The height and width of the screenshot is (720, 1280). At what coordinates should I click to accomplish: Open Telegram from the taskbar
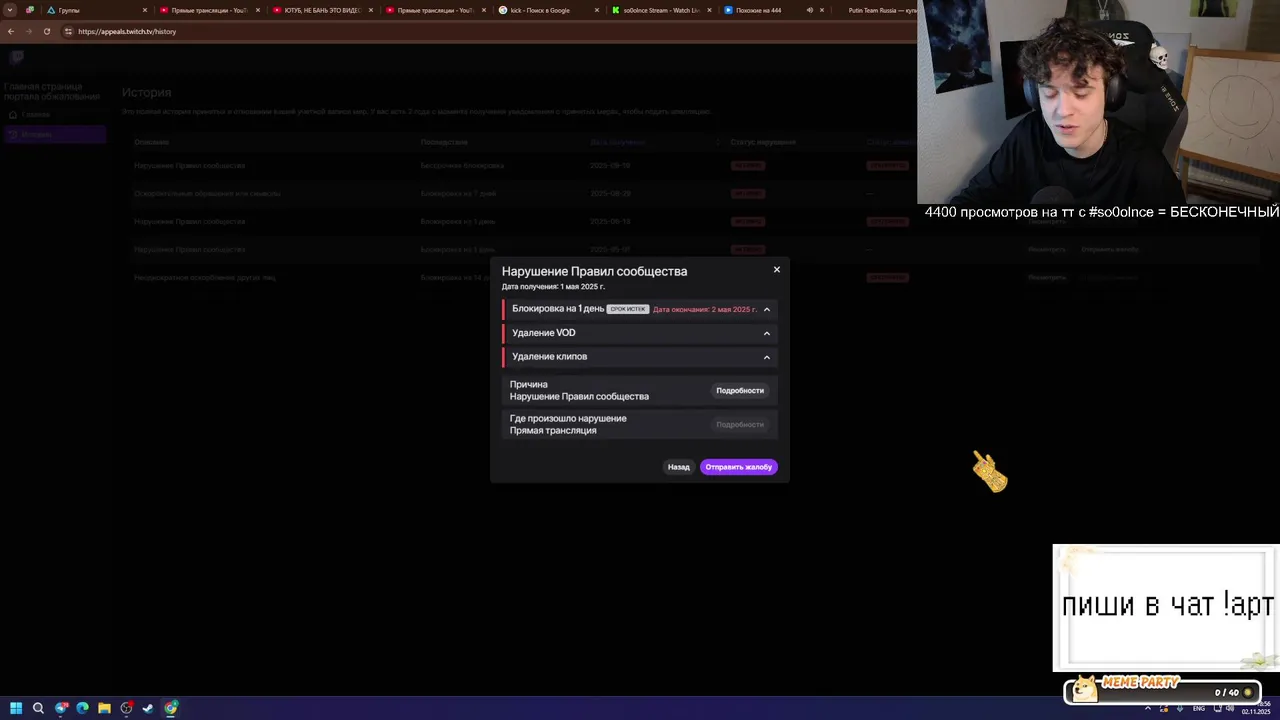point(61,708)
